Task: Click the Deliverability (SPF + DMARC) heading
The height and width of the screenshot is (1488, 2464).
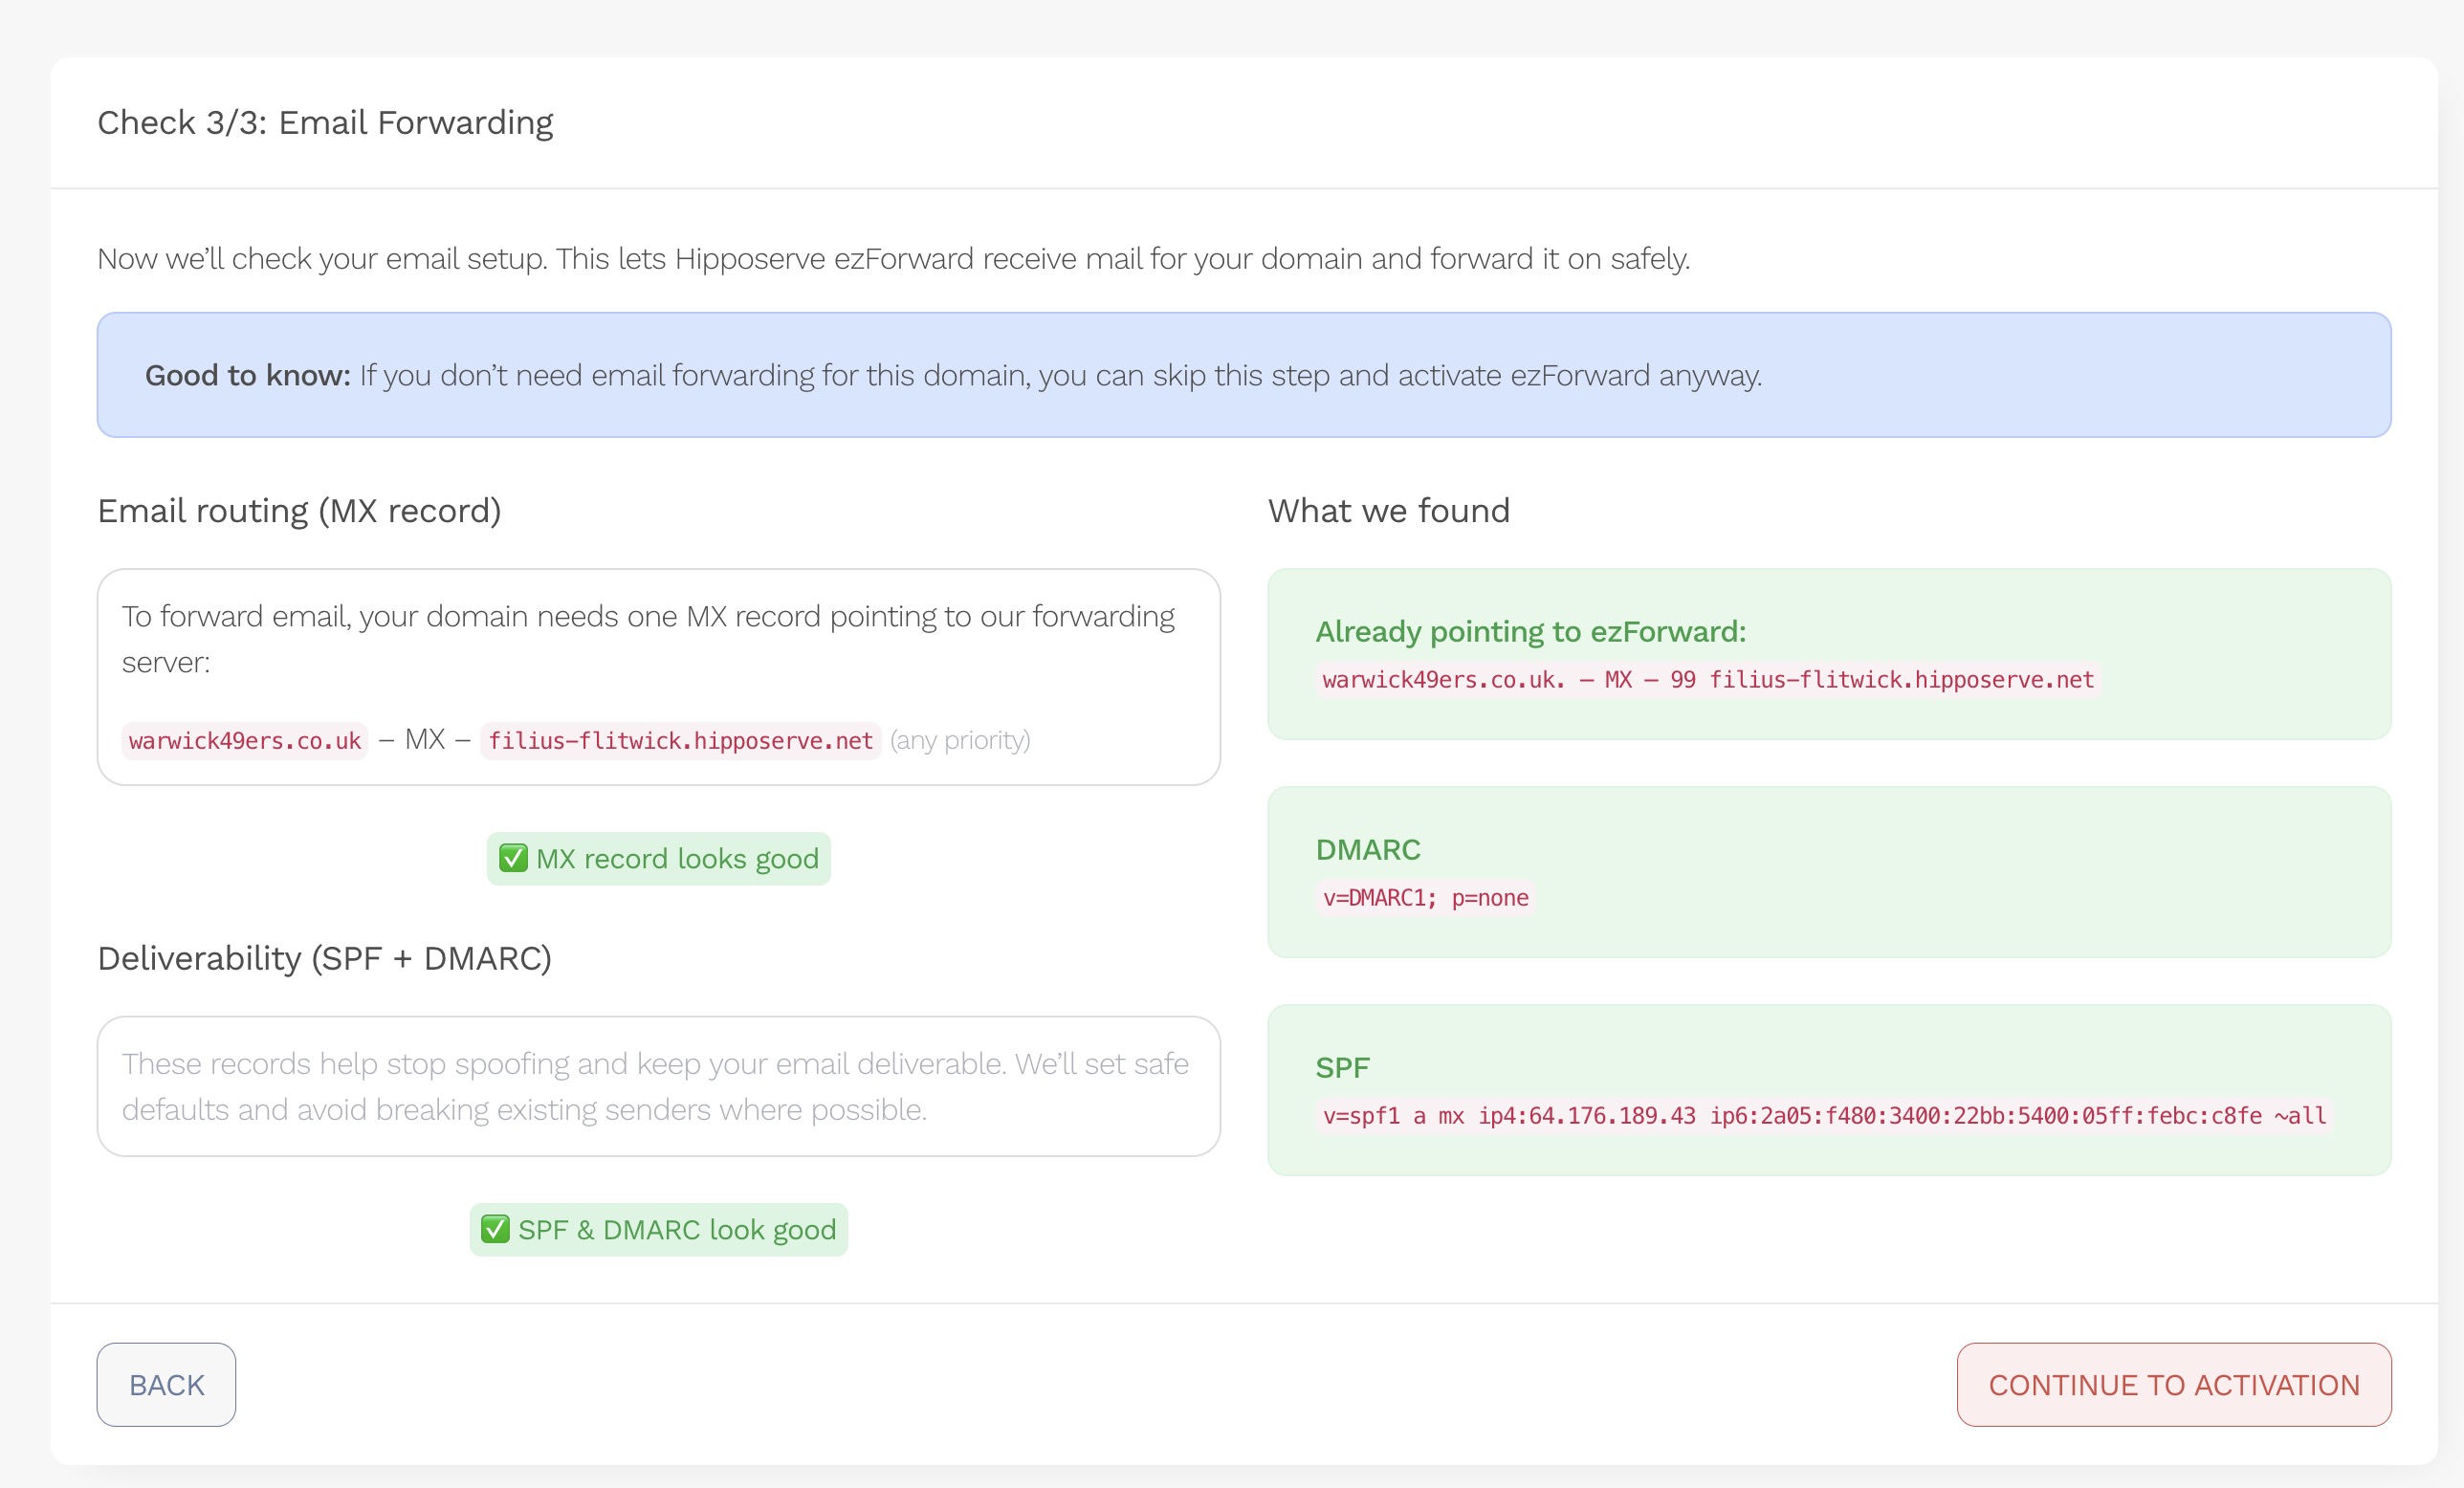Action: tap(324, 958)
